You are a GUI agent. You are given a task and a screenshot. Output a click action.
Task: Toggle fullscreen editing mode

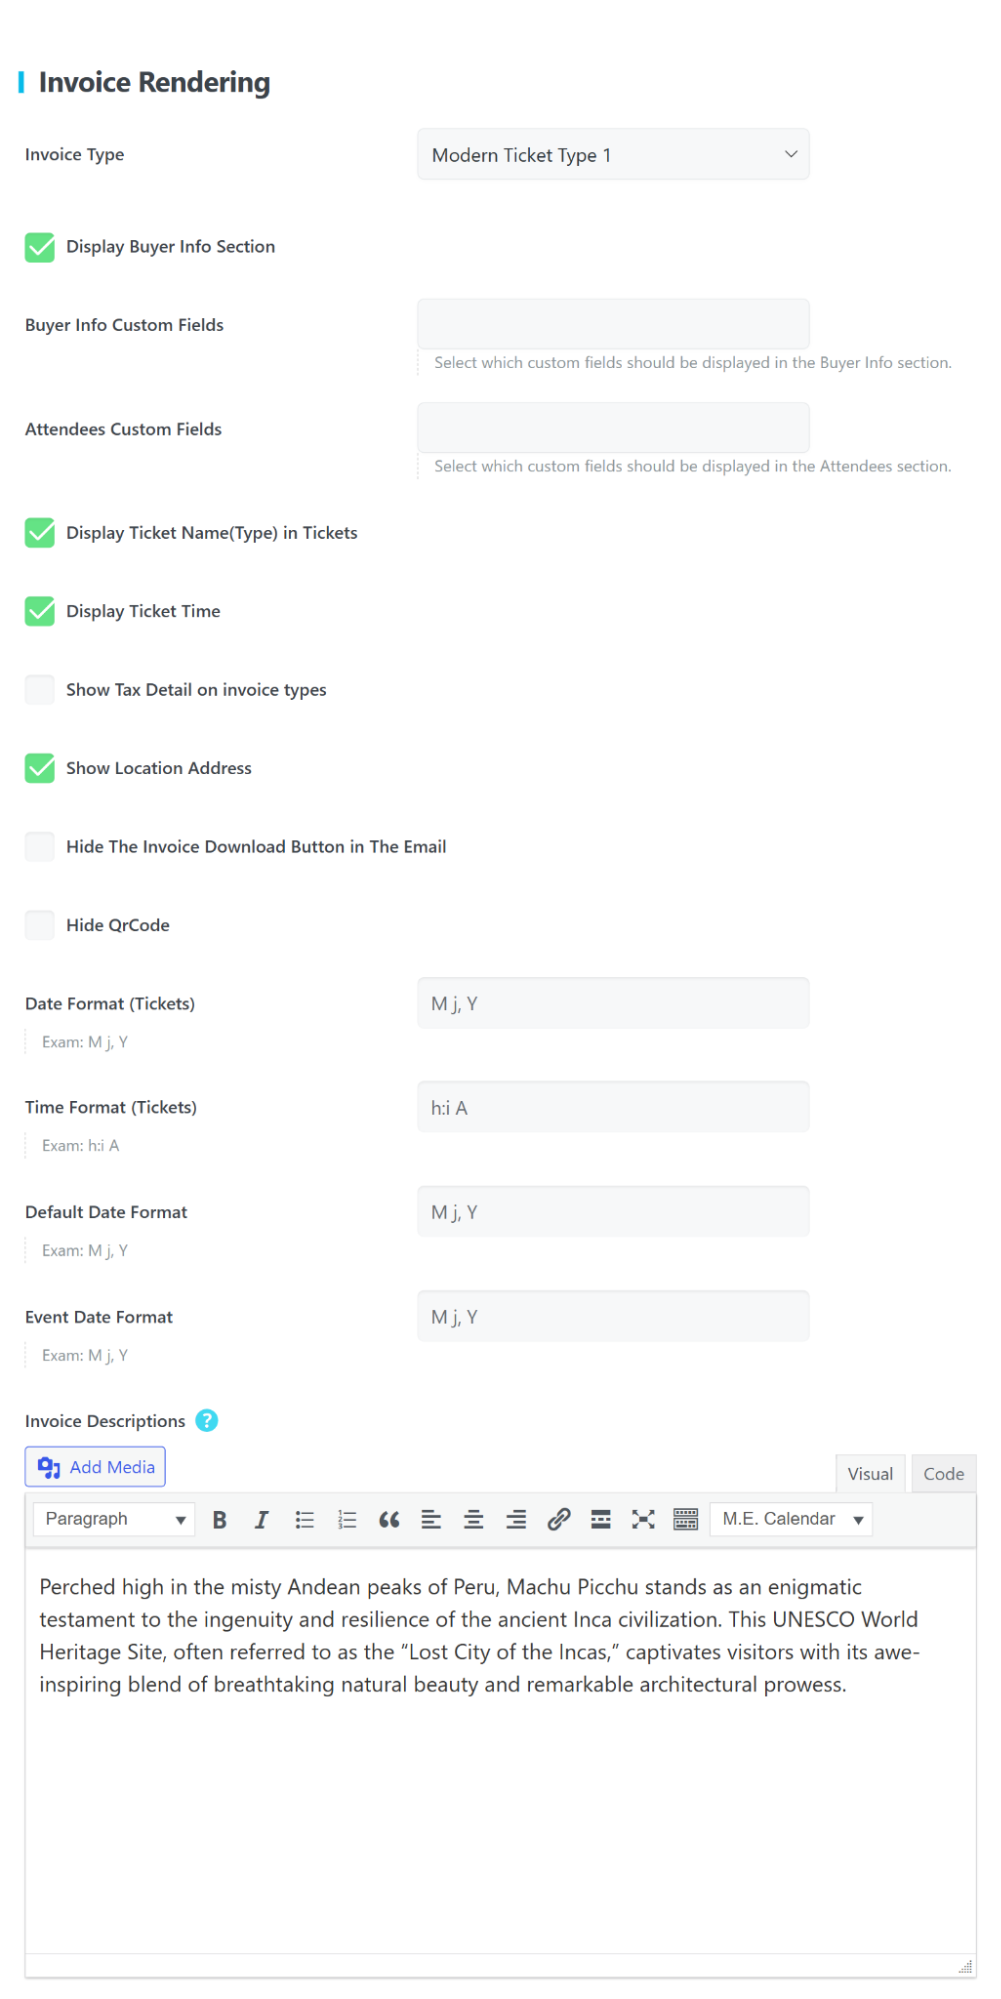tap(642, 1519)
